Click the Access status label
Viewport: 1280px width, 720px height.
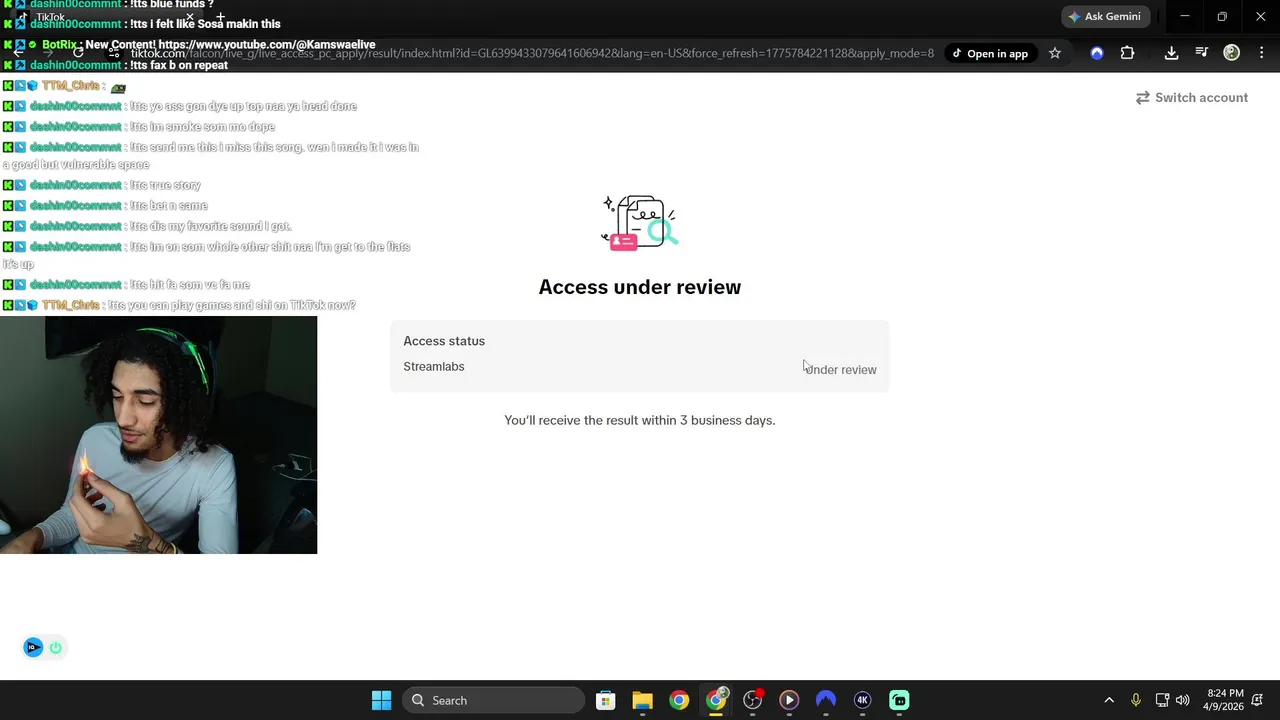click(x=444, y=341)
